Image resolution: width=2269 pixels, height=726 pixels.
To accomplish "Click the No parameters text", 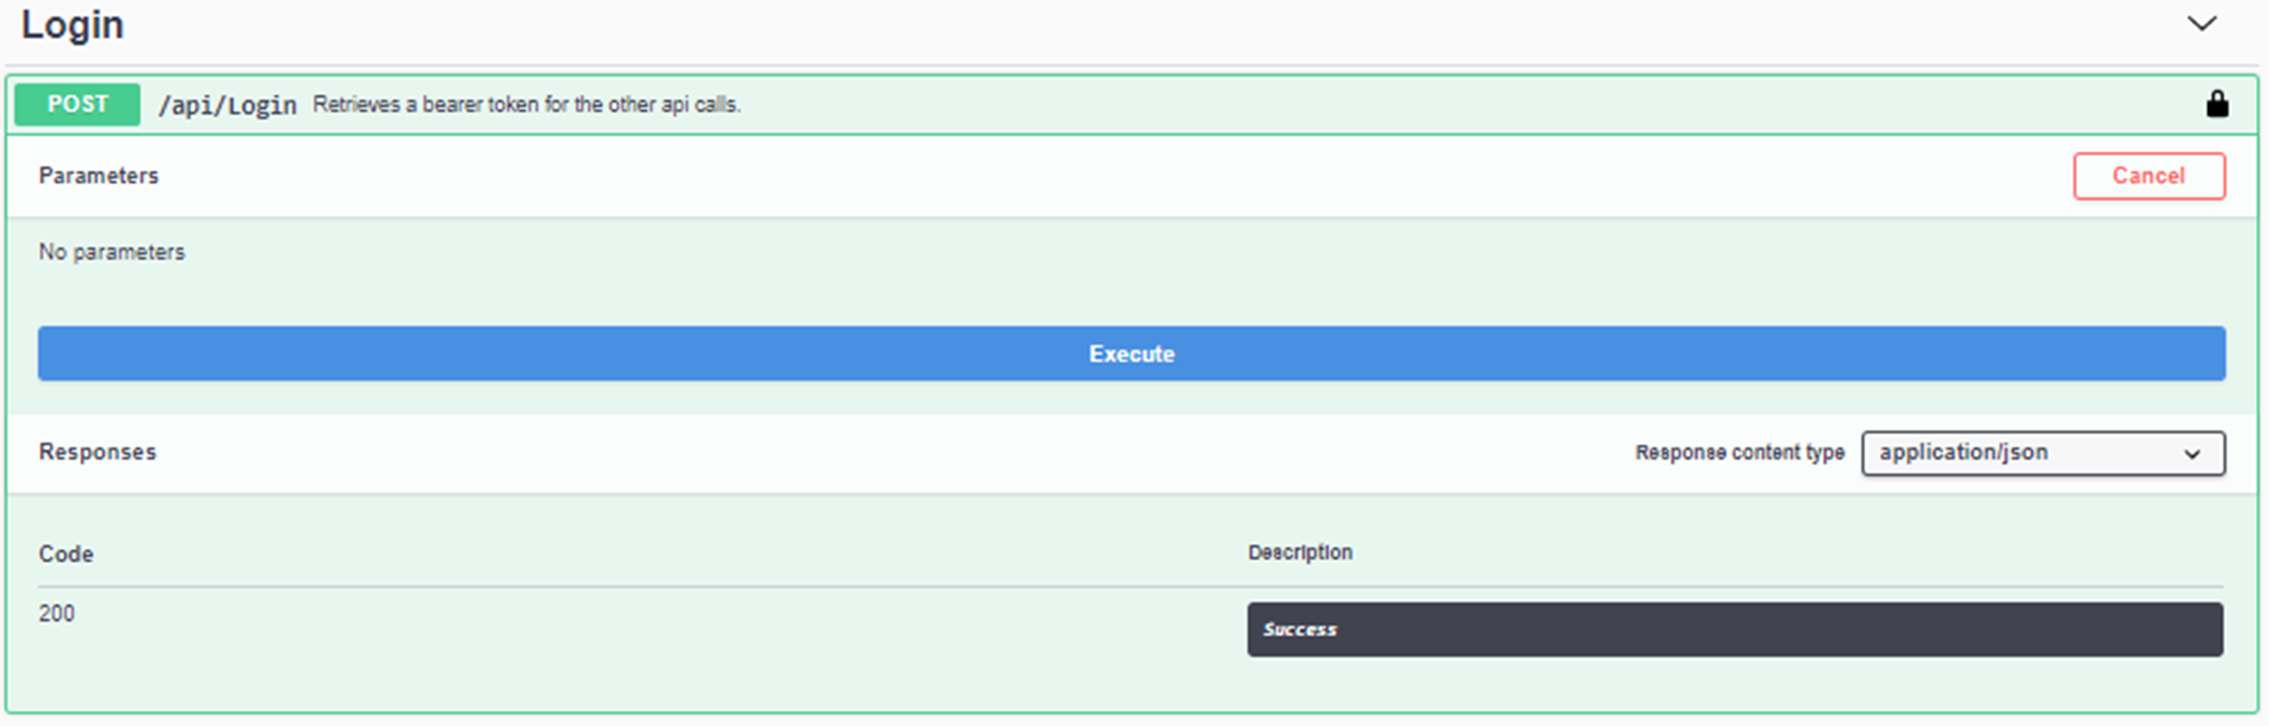I will 111,252.
